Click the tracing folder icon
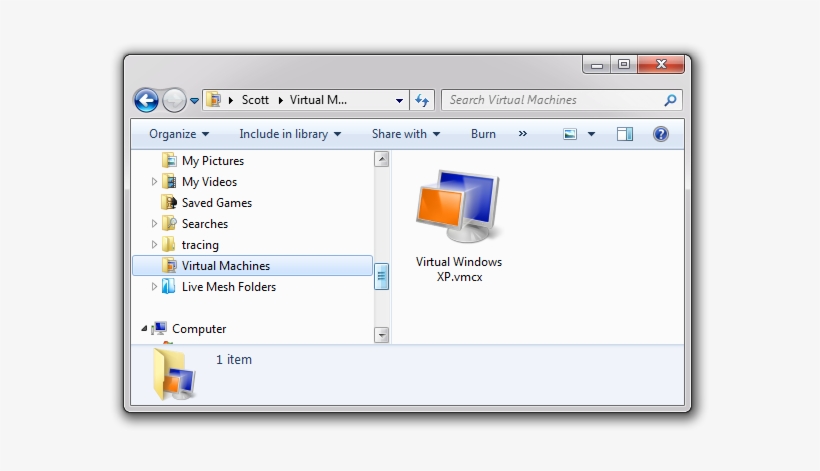 pyautogui.click(x=169, y=244)
